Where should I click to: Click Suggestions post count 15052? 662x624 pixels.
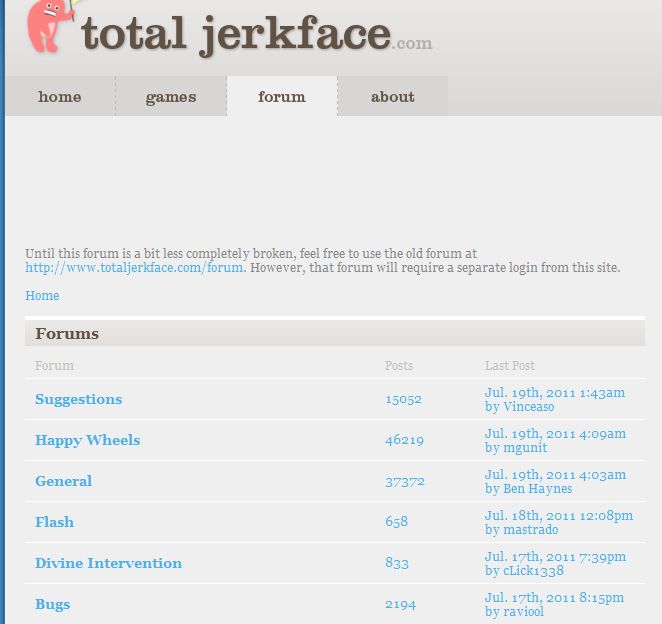[x=404, y=399]
